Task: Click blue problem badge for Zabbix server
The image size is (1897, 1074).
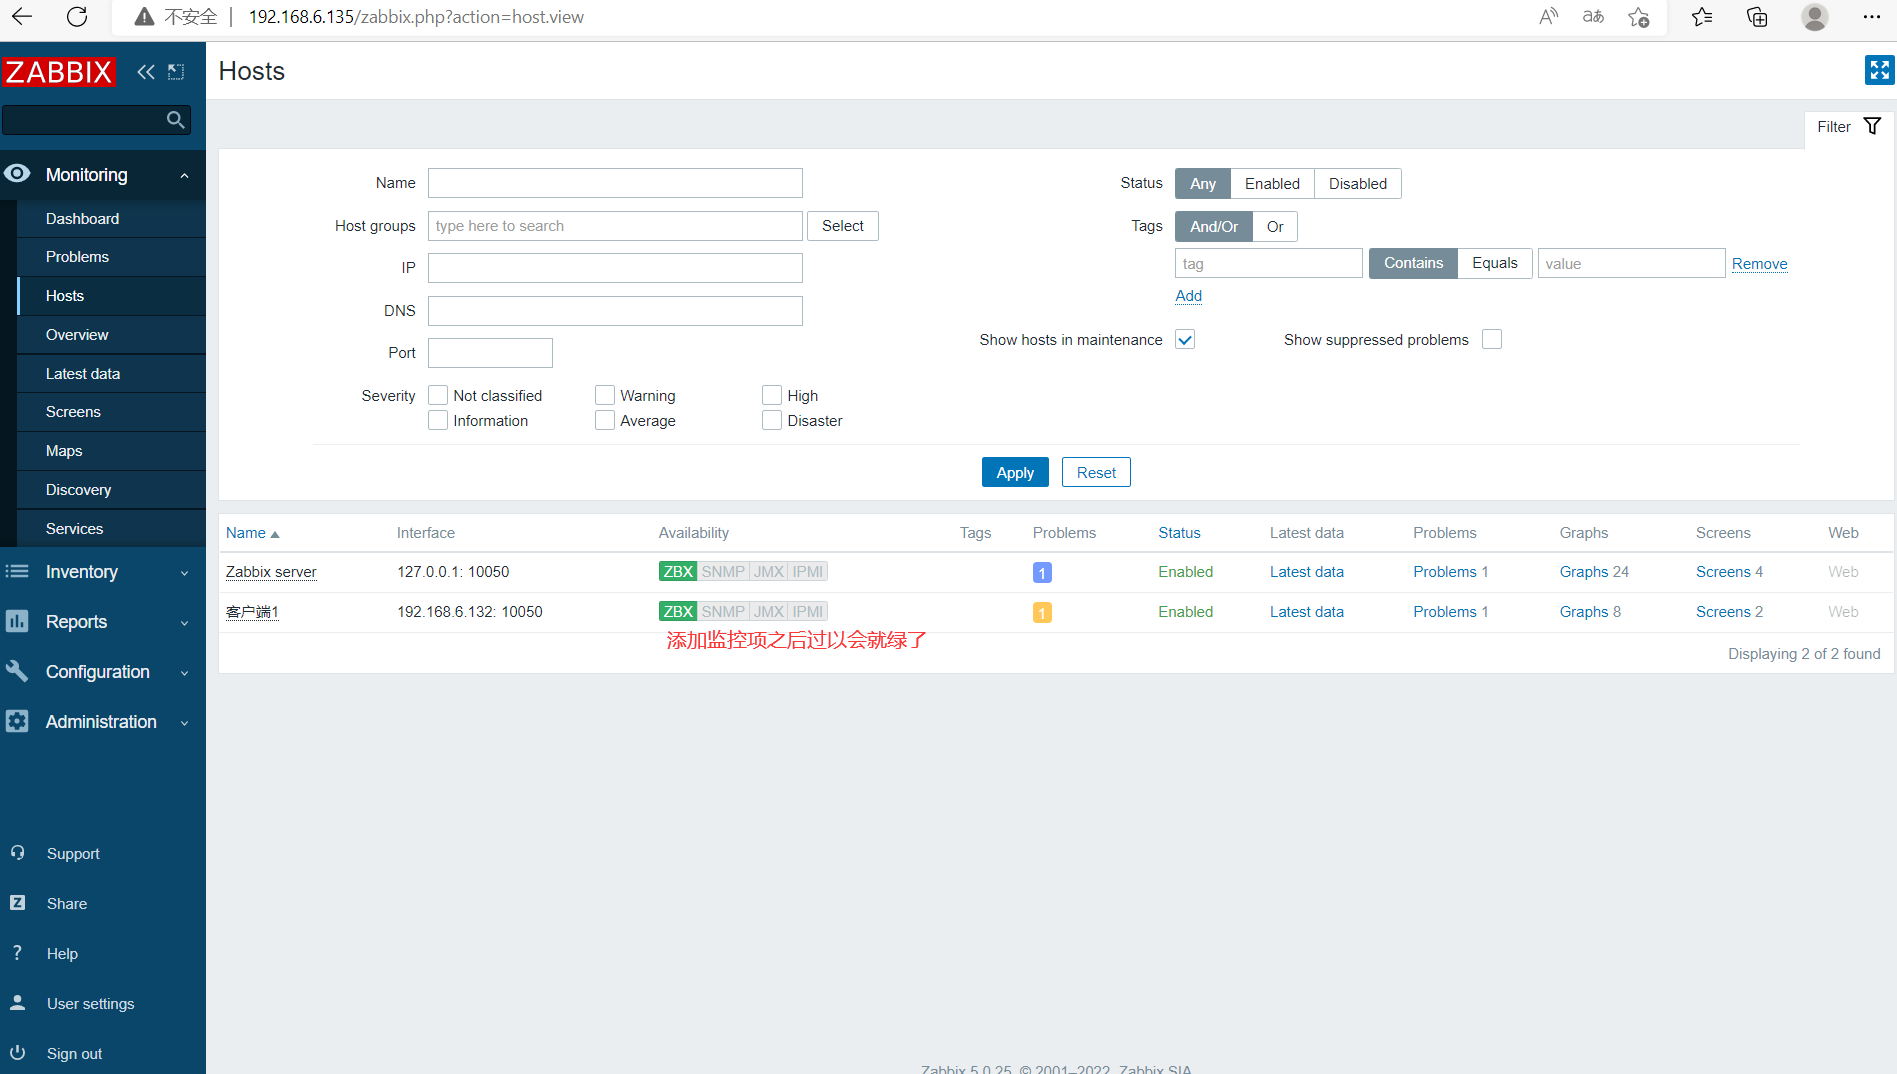Action: pos(1042,572)
